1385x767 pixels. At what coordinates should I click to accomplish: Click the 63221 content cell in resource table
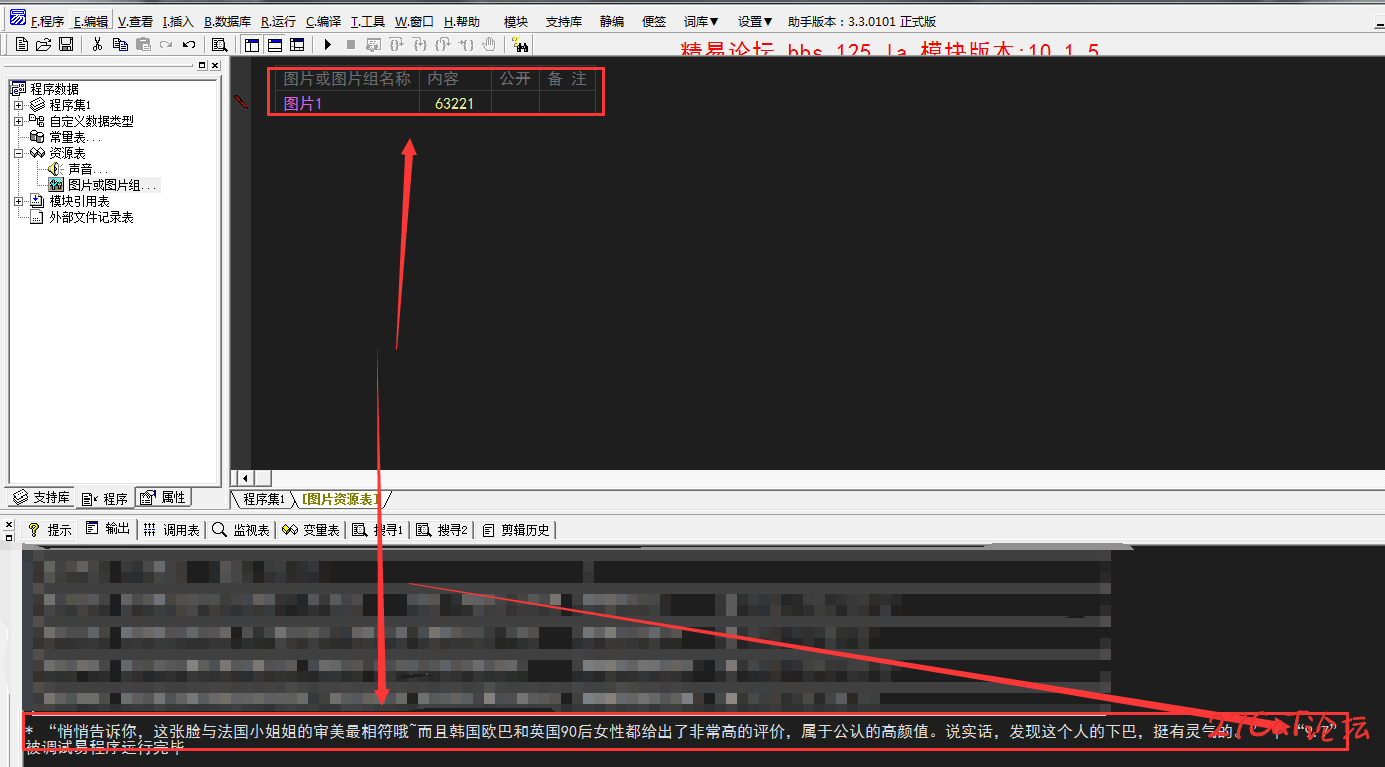click(455, 103)
